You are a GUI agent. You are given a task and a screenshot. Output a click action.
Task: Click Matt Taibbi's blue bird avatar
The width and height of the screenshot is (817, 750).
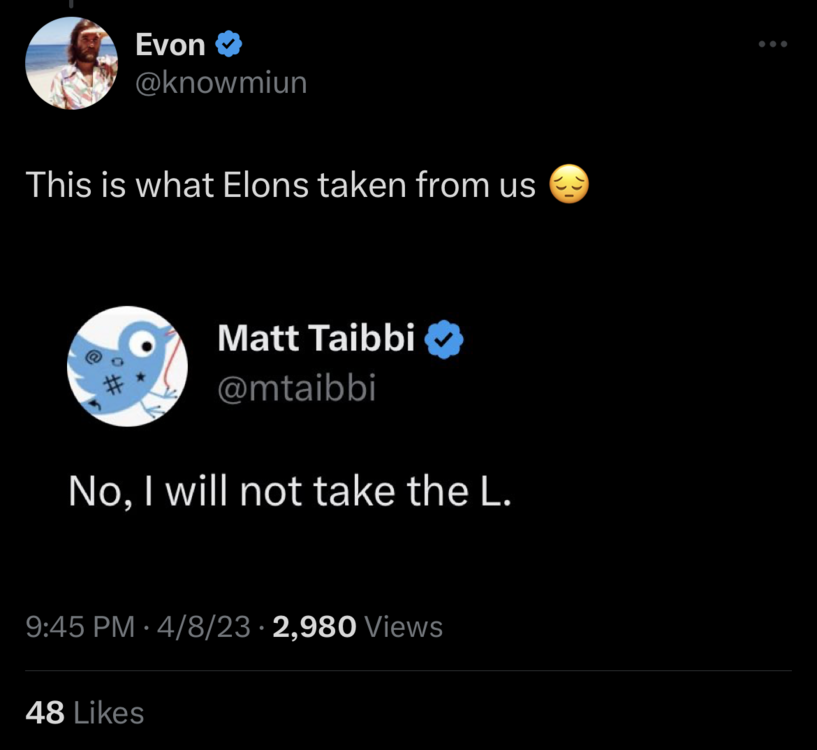[126, 366]
